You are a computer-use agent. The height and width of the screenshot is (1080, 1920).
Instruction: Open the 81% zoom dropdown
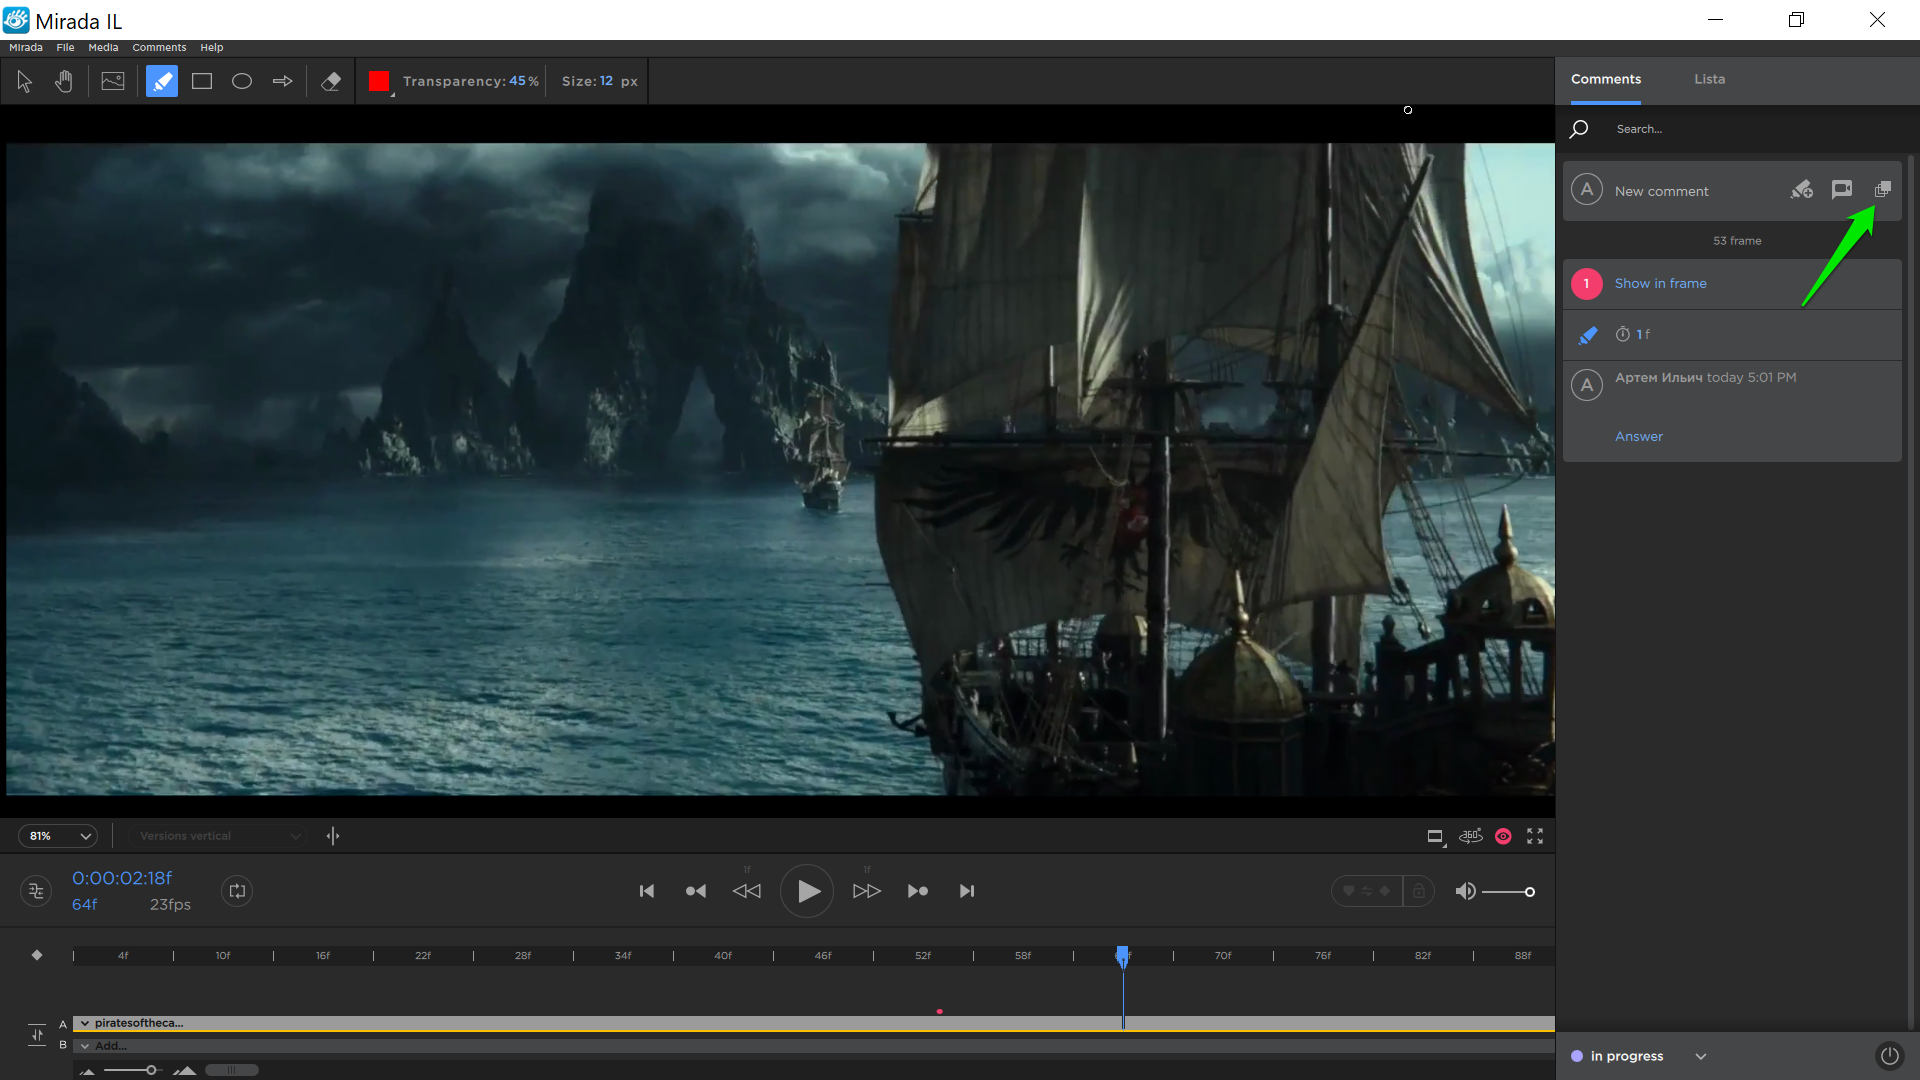58,836
